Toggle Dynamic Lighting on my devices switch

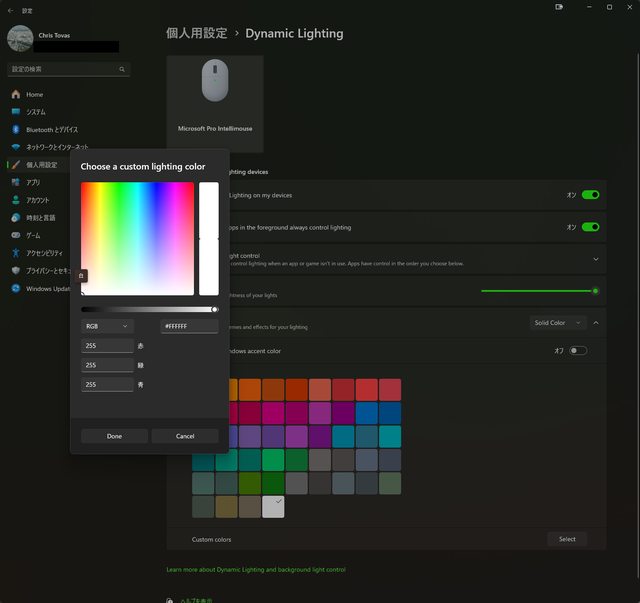click(590, 195)
